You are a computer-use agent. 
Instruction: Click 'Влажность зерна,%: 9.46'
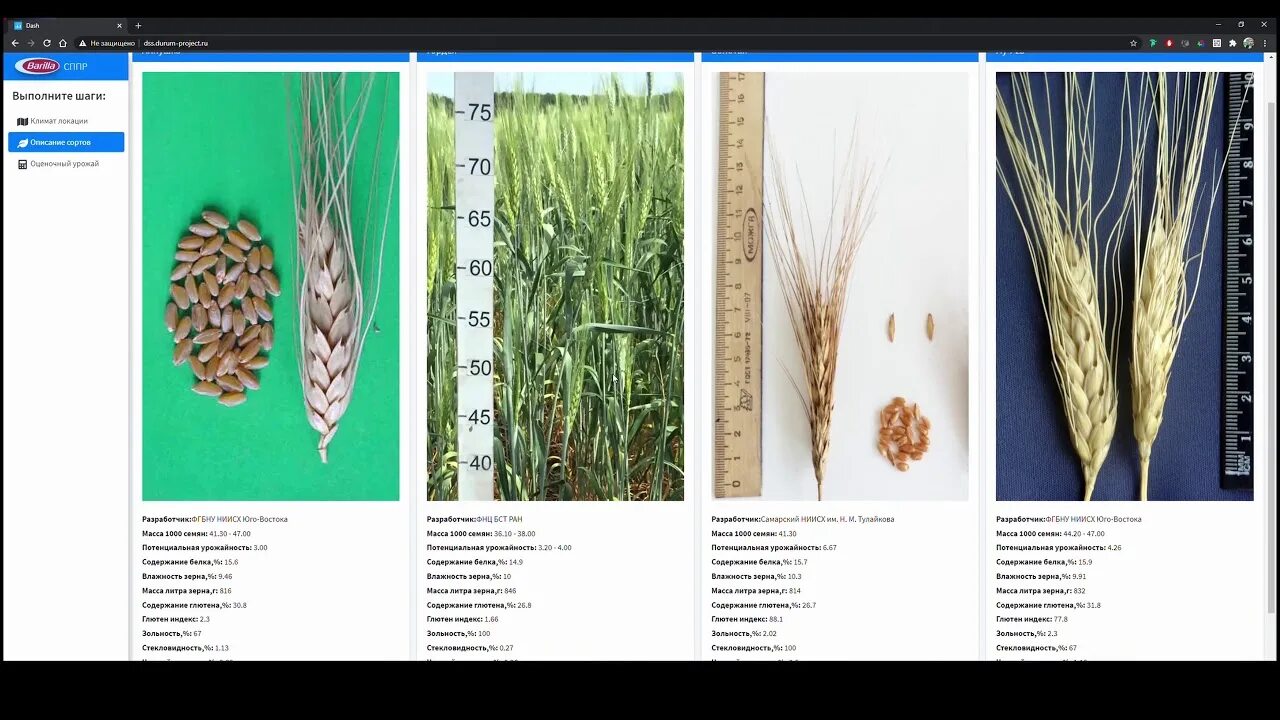pos(187,577)
